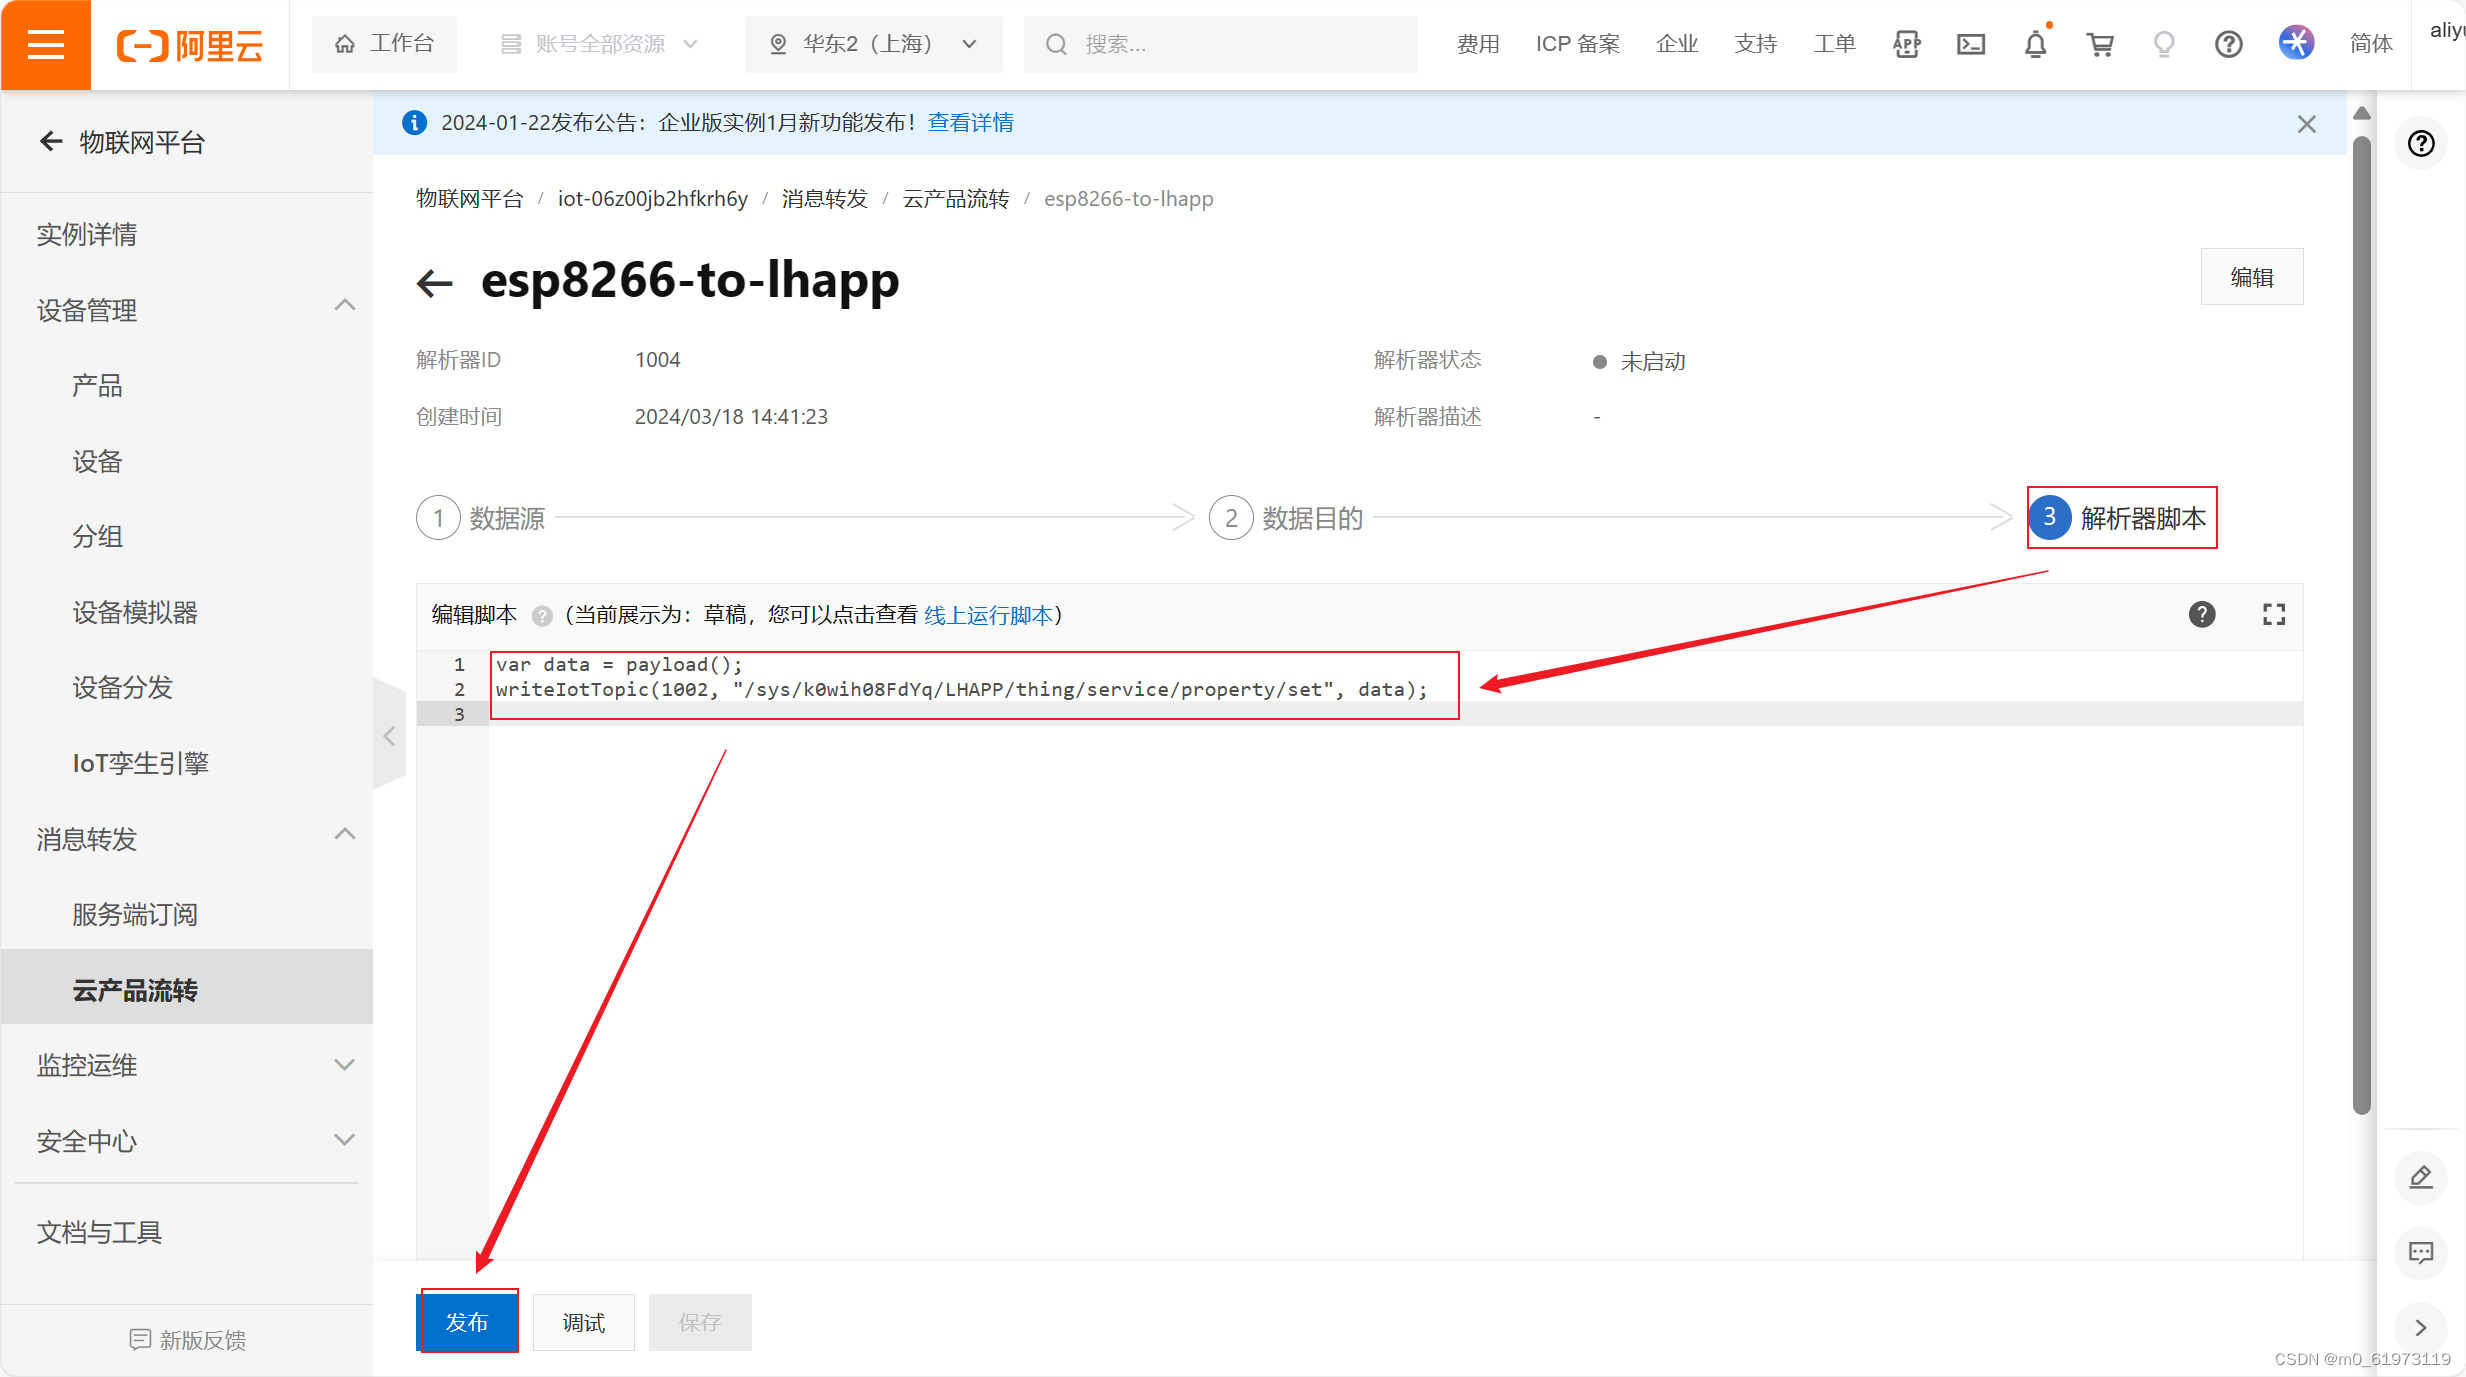
Task: Click the page vertical scrollbar
Action: [x=2361, y=620]
